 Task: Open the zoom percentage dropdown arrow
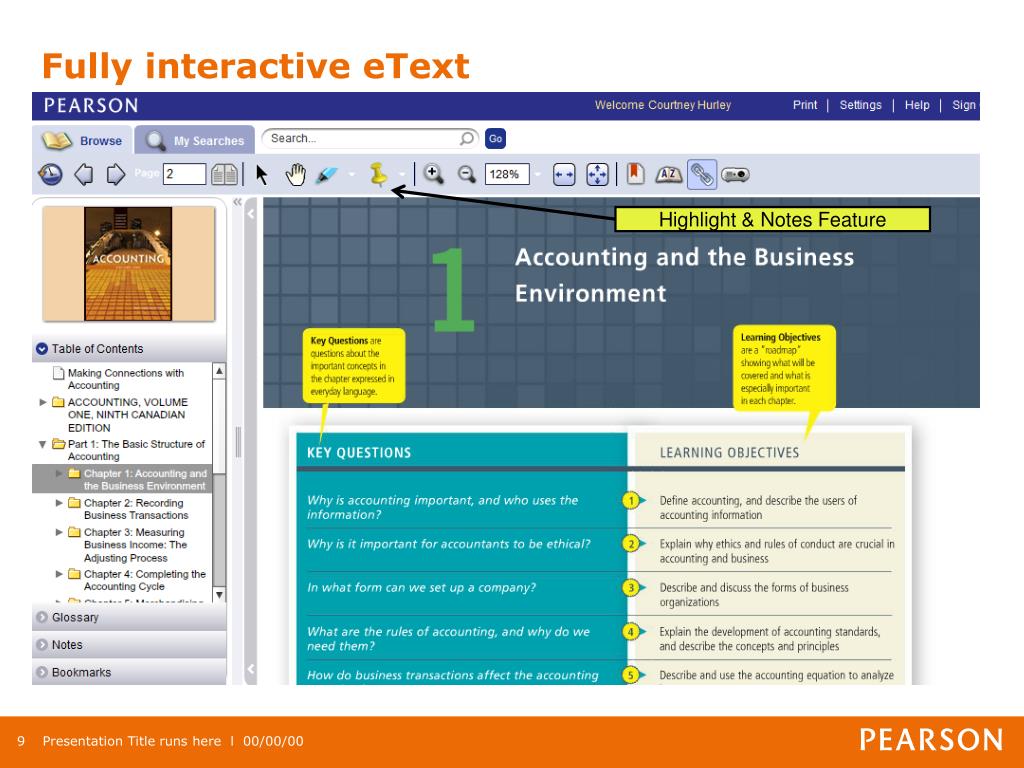(x=537, y=174)
